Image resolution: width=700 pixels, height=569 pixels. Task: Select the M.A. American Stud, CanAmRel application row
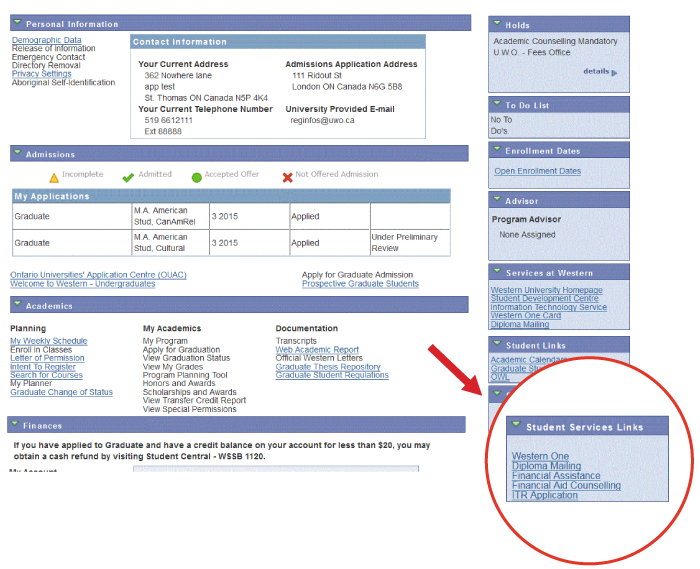231,216
